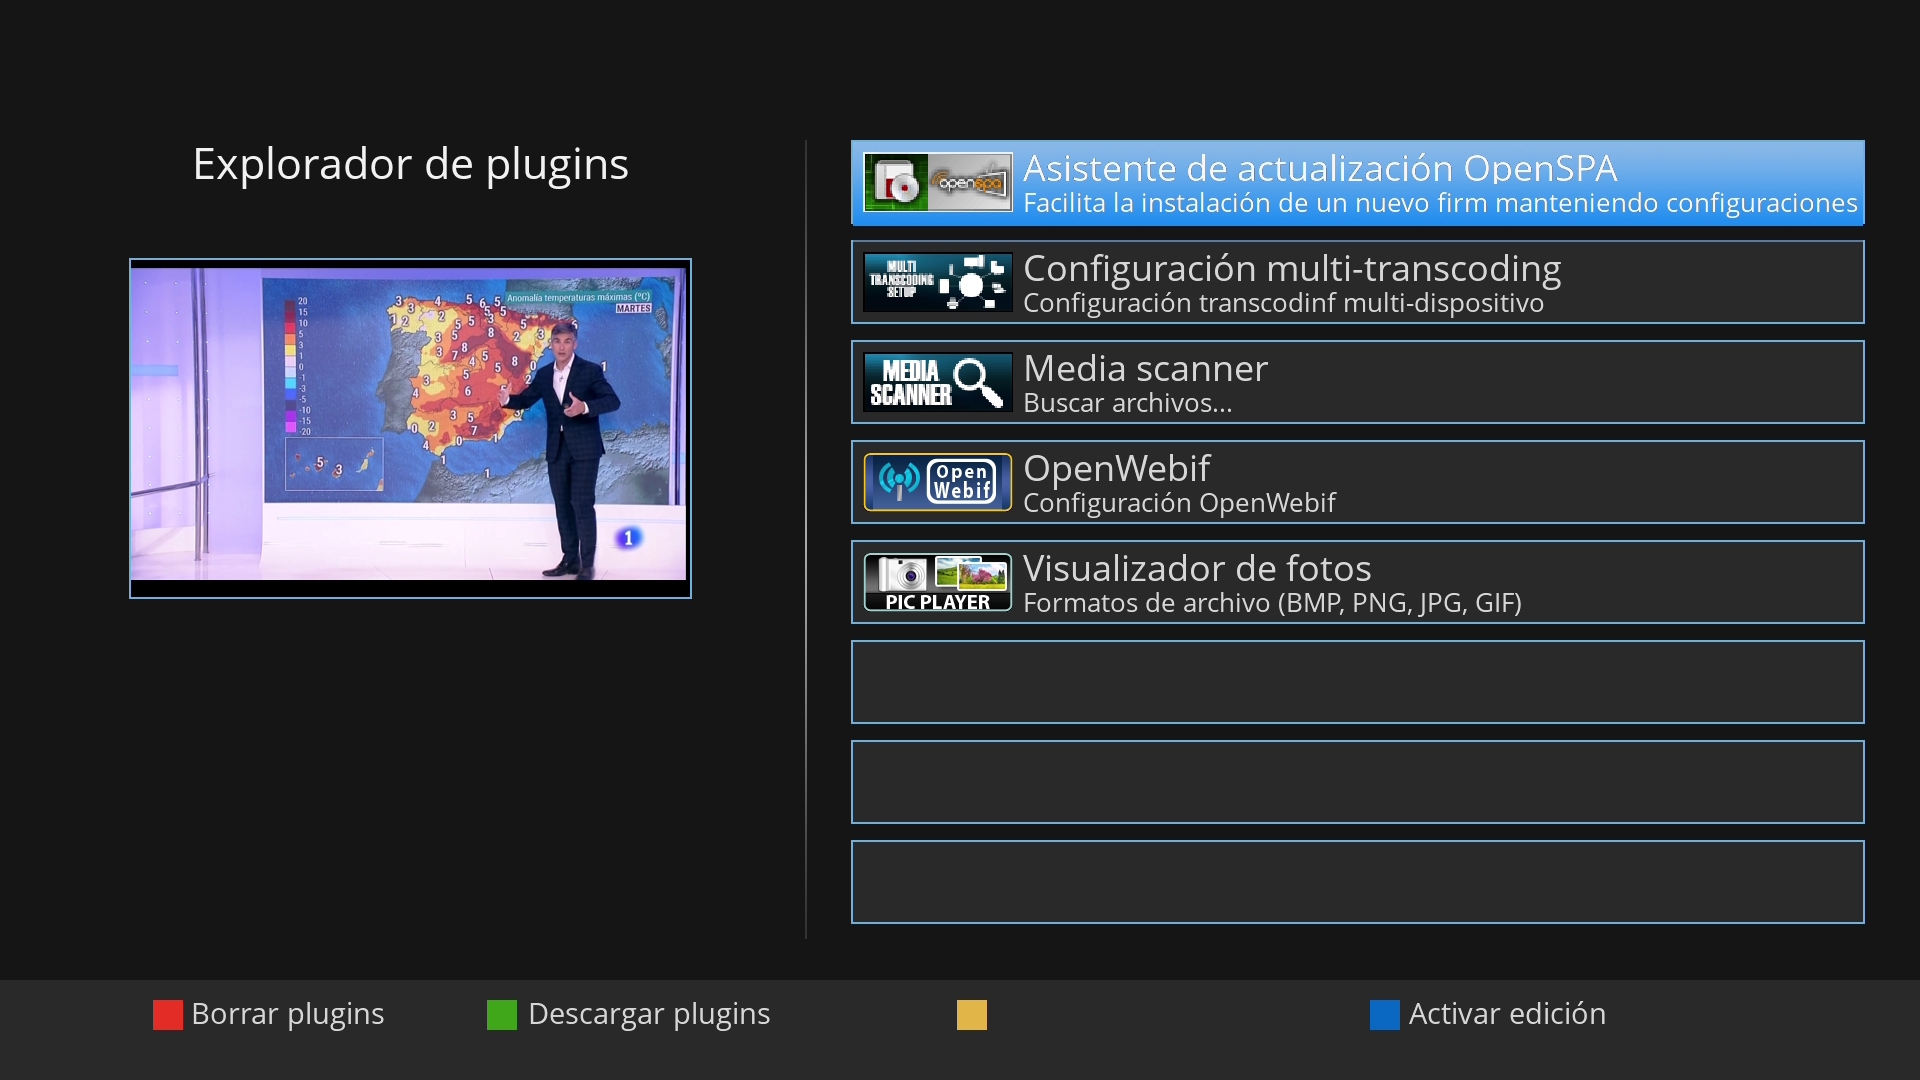Open Configuración multi-transcoding plugin

(x=1291, y=268)
